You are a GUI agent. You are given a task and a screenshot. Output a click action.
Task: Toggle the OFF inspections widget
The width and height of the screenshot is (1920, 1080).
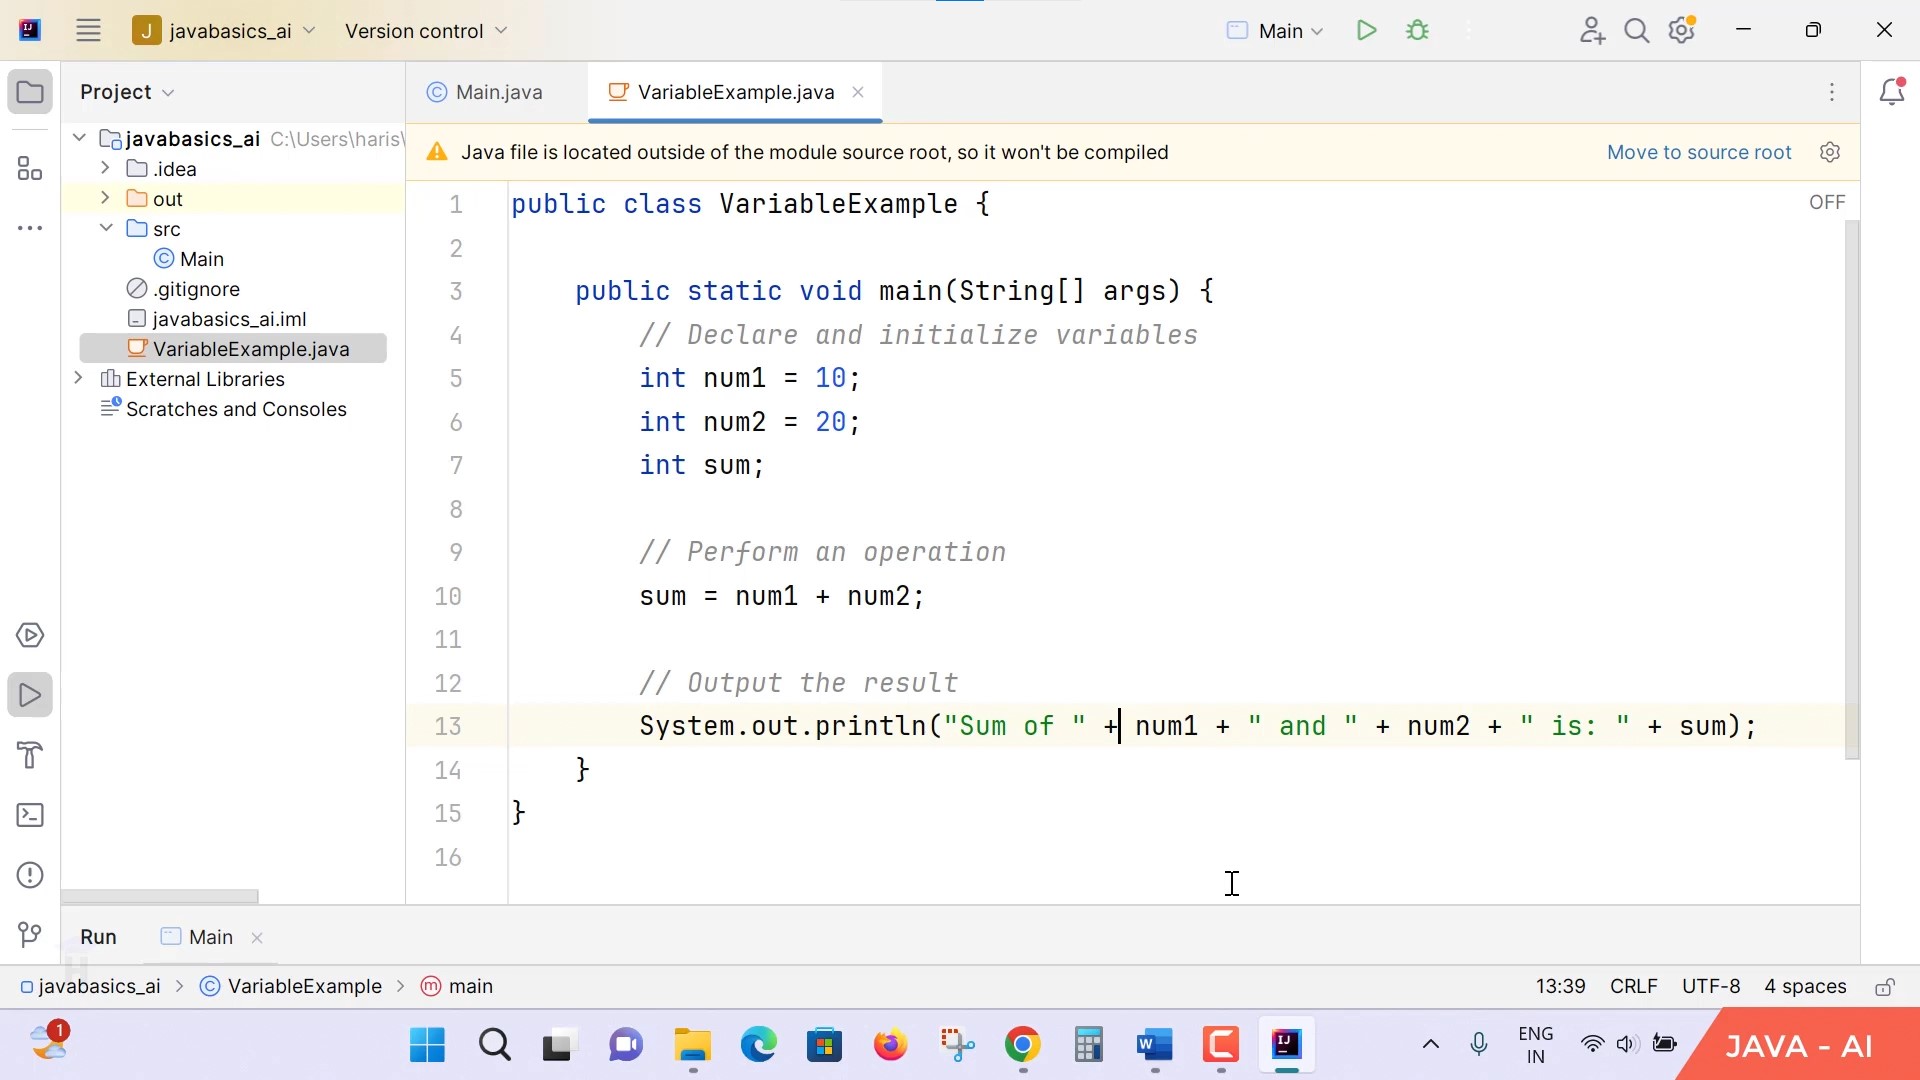(1825, 201)
